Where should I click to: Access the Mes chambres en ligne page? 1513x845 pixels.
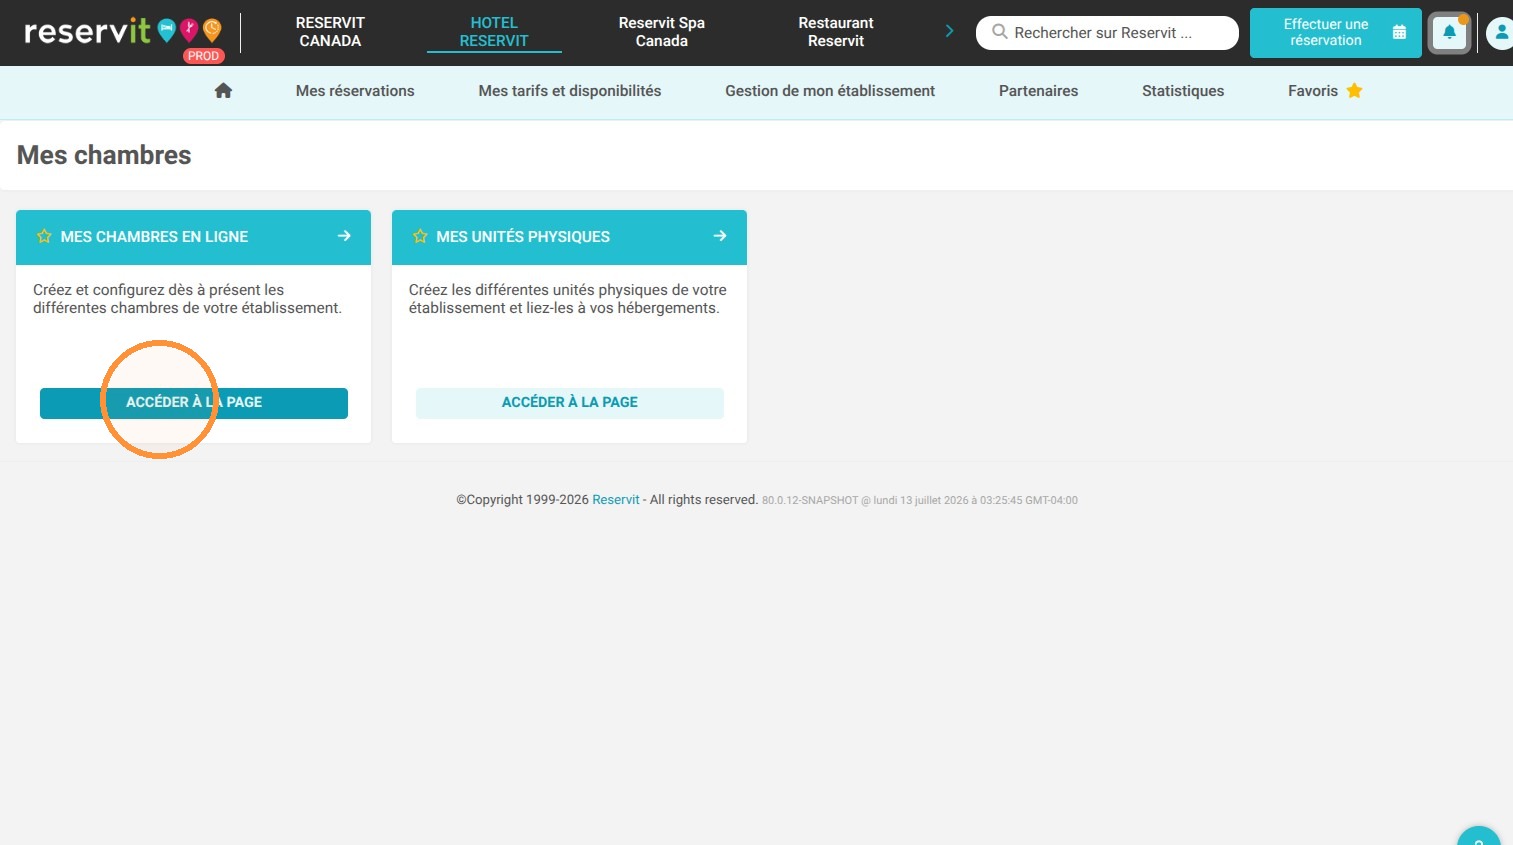tap(194, 403)
